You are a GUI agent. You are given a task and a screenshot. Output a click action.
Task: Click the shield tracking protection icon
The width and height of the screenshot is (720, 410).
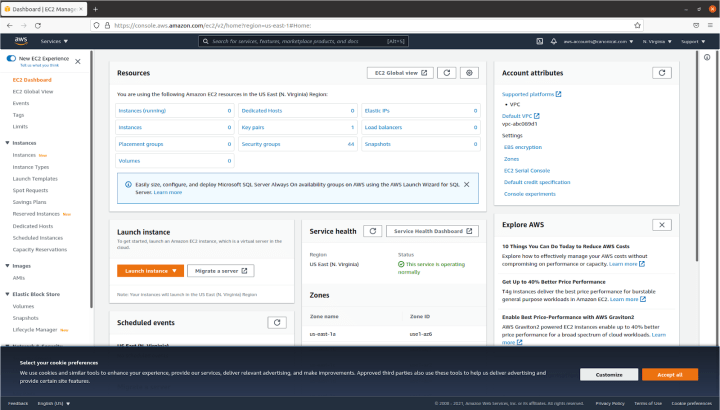(x=96, y=26)
